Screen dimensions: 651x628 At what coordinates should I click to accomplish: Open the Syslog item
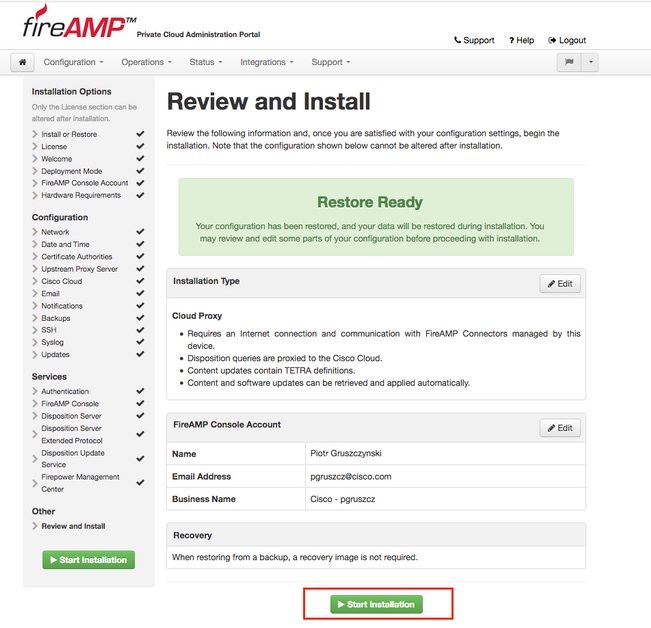pos(52,342)
